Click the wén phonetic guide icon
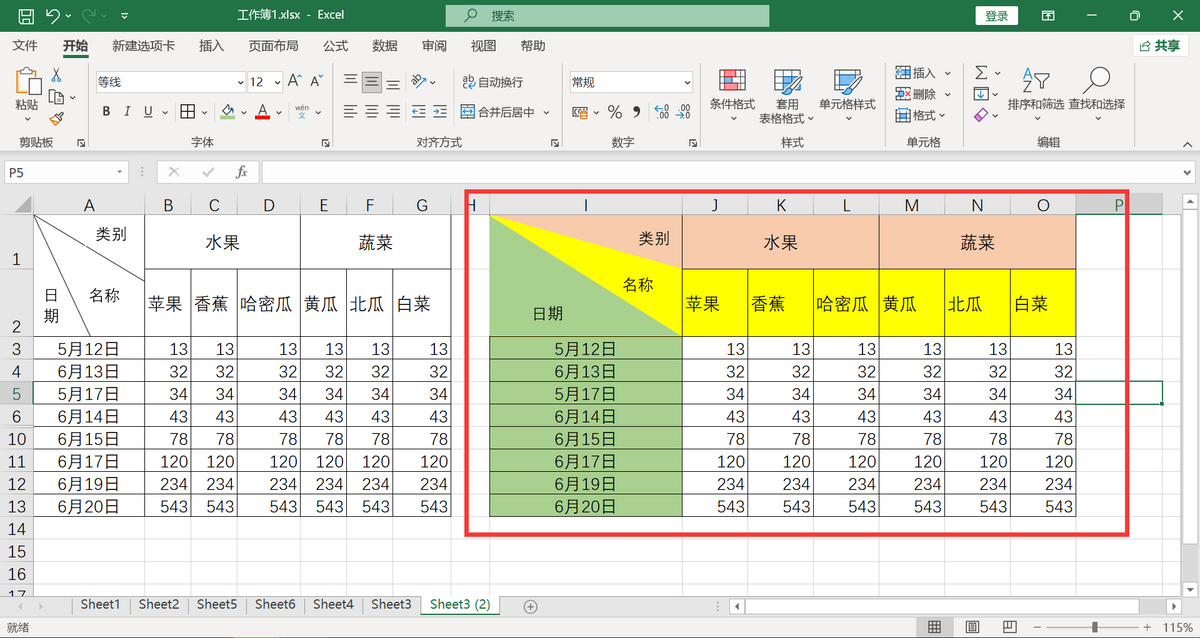This screenshot has height=638, width=1200. 301,112
